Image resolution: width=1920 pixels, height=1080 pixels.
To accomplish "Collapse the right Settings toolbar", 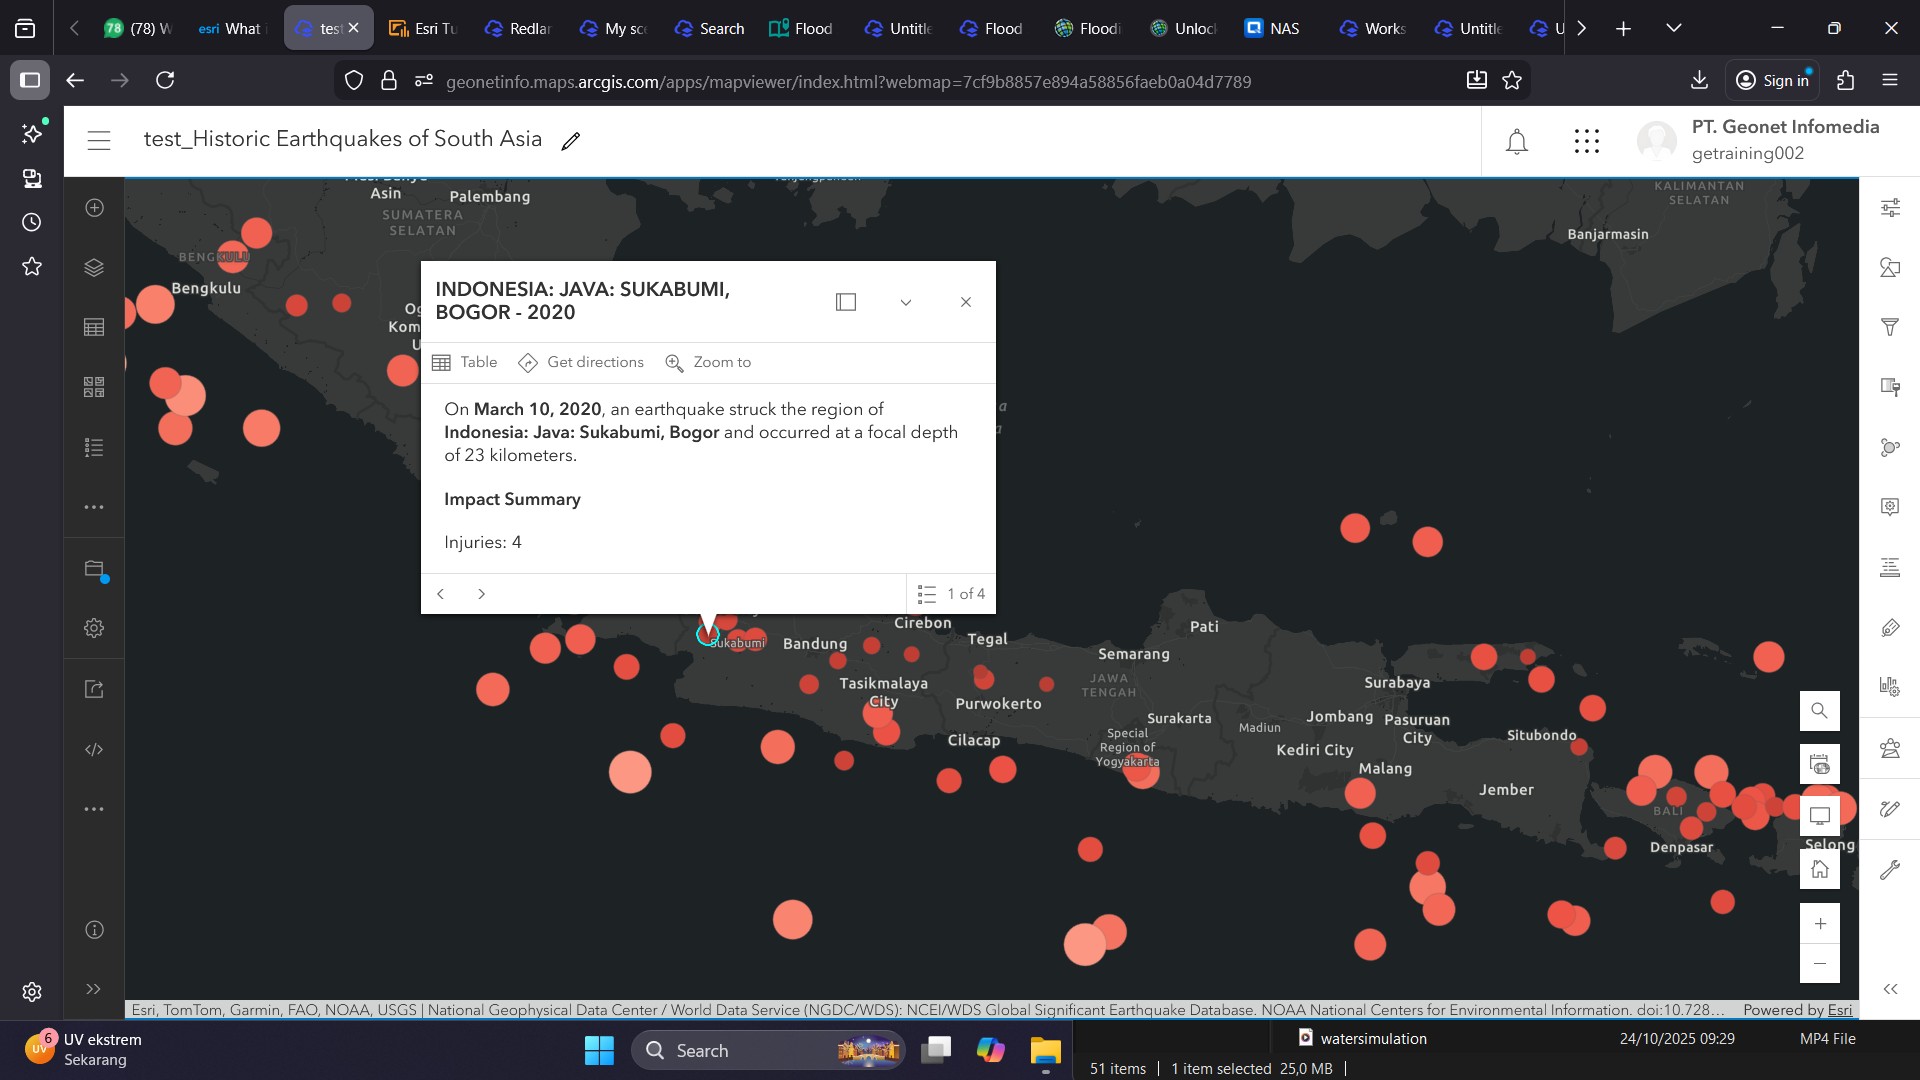I will [1890, 989].
